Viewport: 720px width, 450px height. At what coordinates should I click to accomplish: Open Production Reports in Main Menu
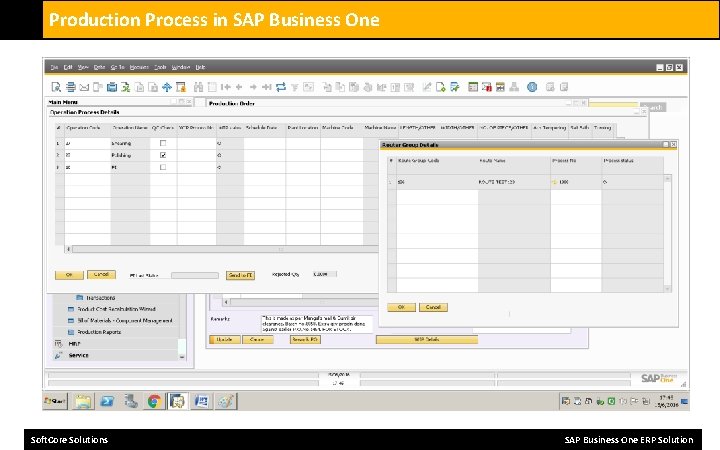point(99,332)
